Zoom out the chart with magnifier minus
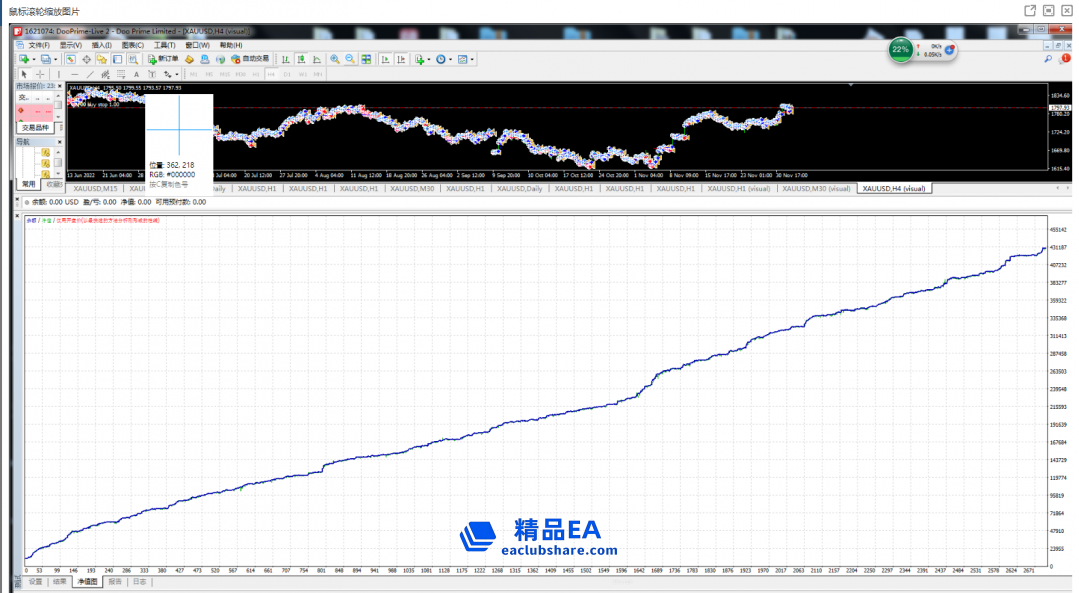Screen dimensions: 1079x593 click(x=350, y=59)
